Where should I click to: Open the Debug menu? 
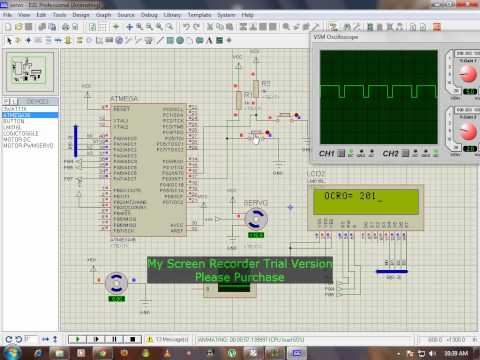[149, 15]
